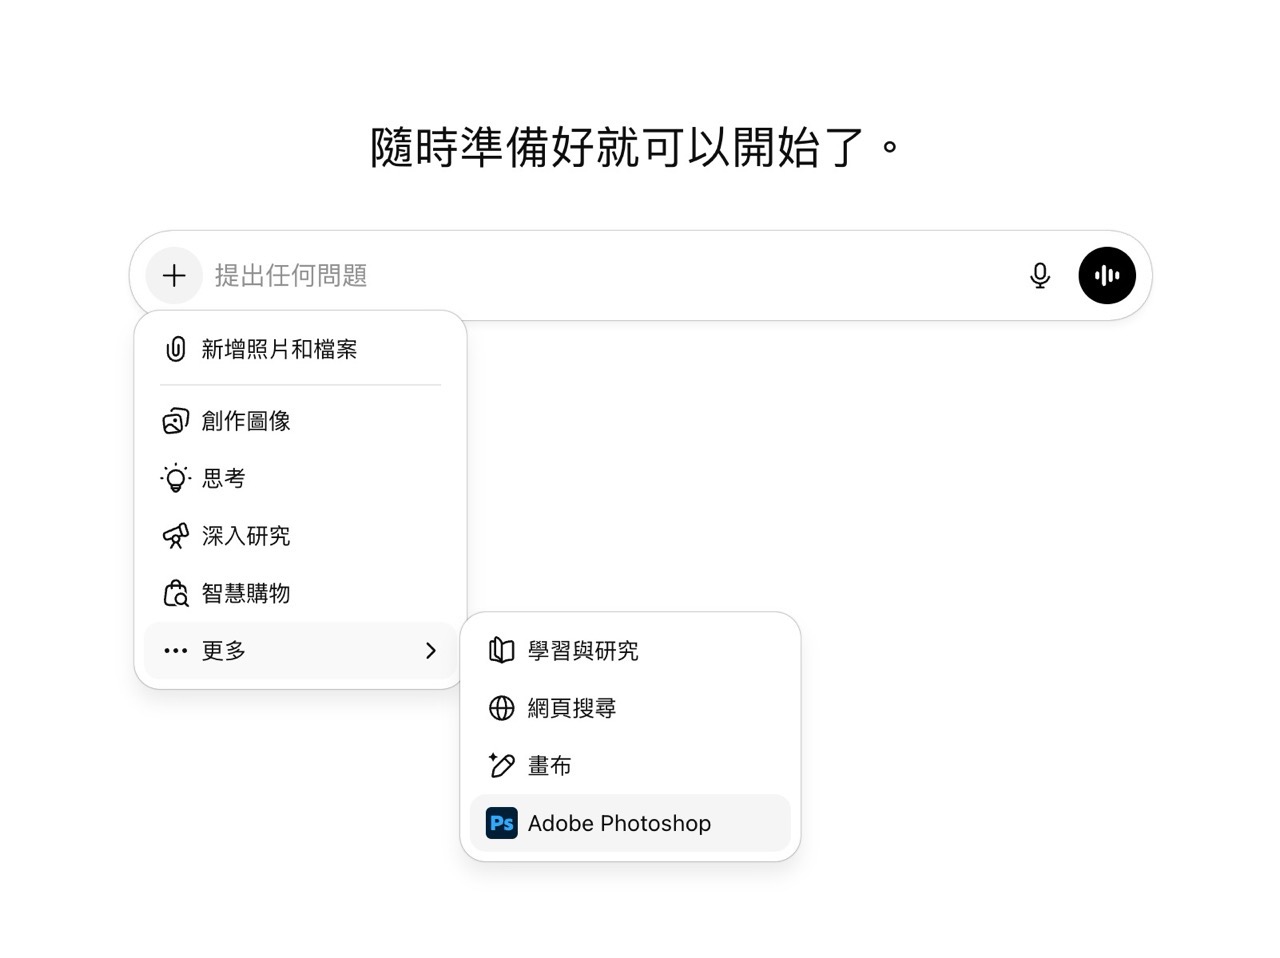Image resolution: width=1280 pixels, height=958 pixels.
Task: Enable 深入研究 deep research mode
Action: click(245, 536)
